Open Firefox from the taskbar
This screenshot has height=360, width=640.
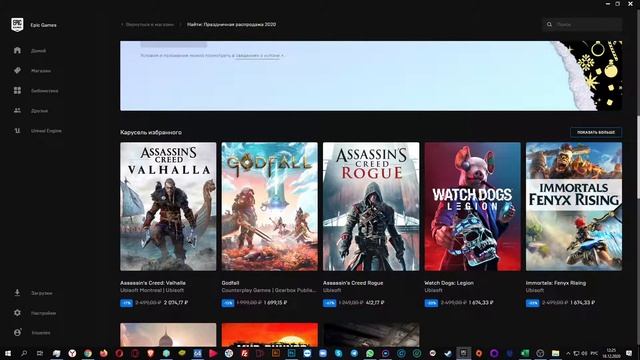[x=104, y=353]
